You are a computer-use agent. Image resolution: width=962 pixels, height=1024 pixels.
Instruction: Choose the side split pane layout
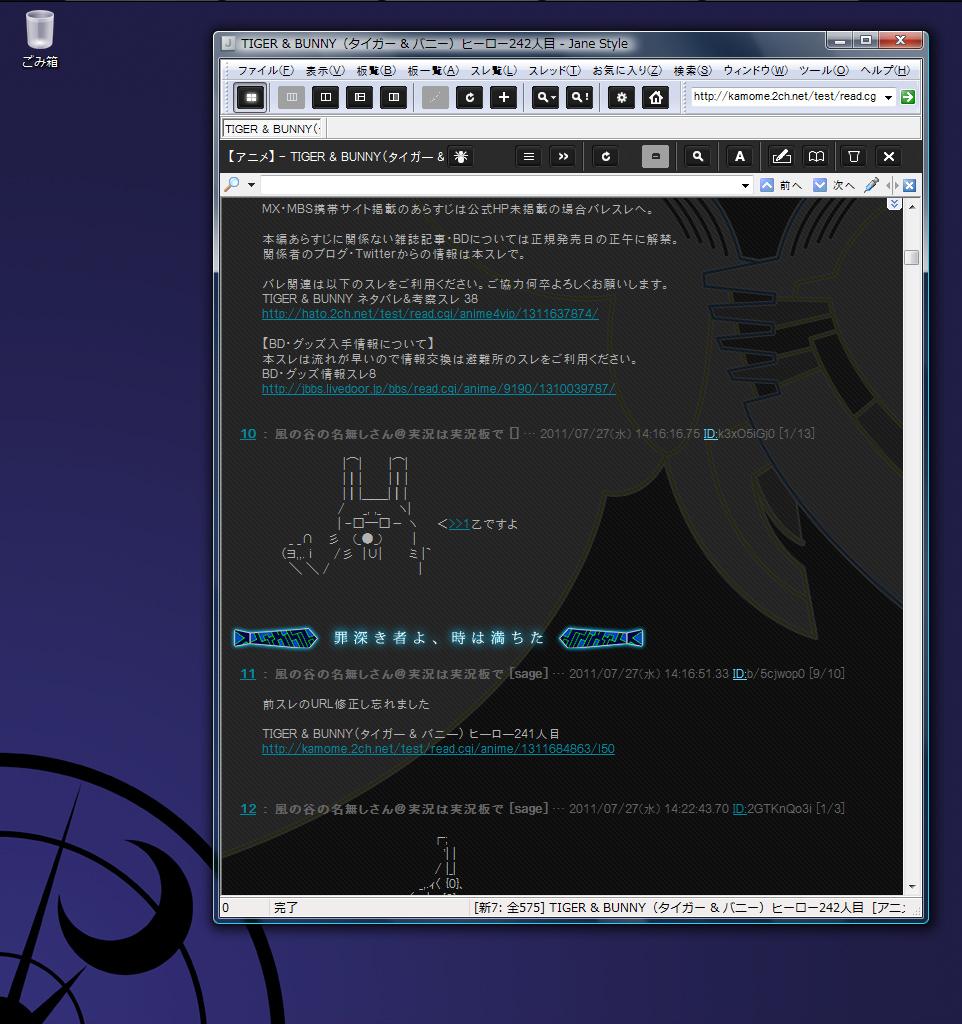tap(393, 98)
